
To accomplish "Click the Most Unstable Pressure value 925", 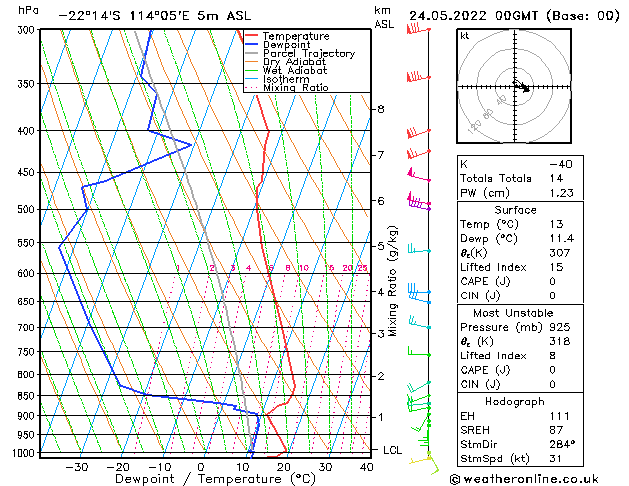I will [x=560, y=327].
